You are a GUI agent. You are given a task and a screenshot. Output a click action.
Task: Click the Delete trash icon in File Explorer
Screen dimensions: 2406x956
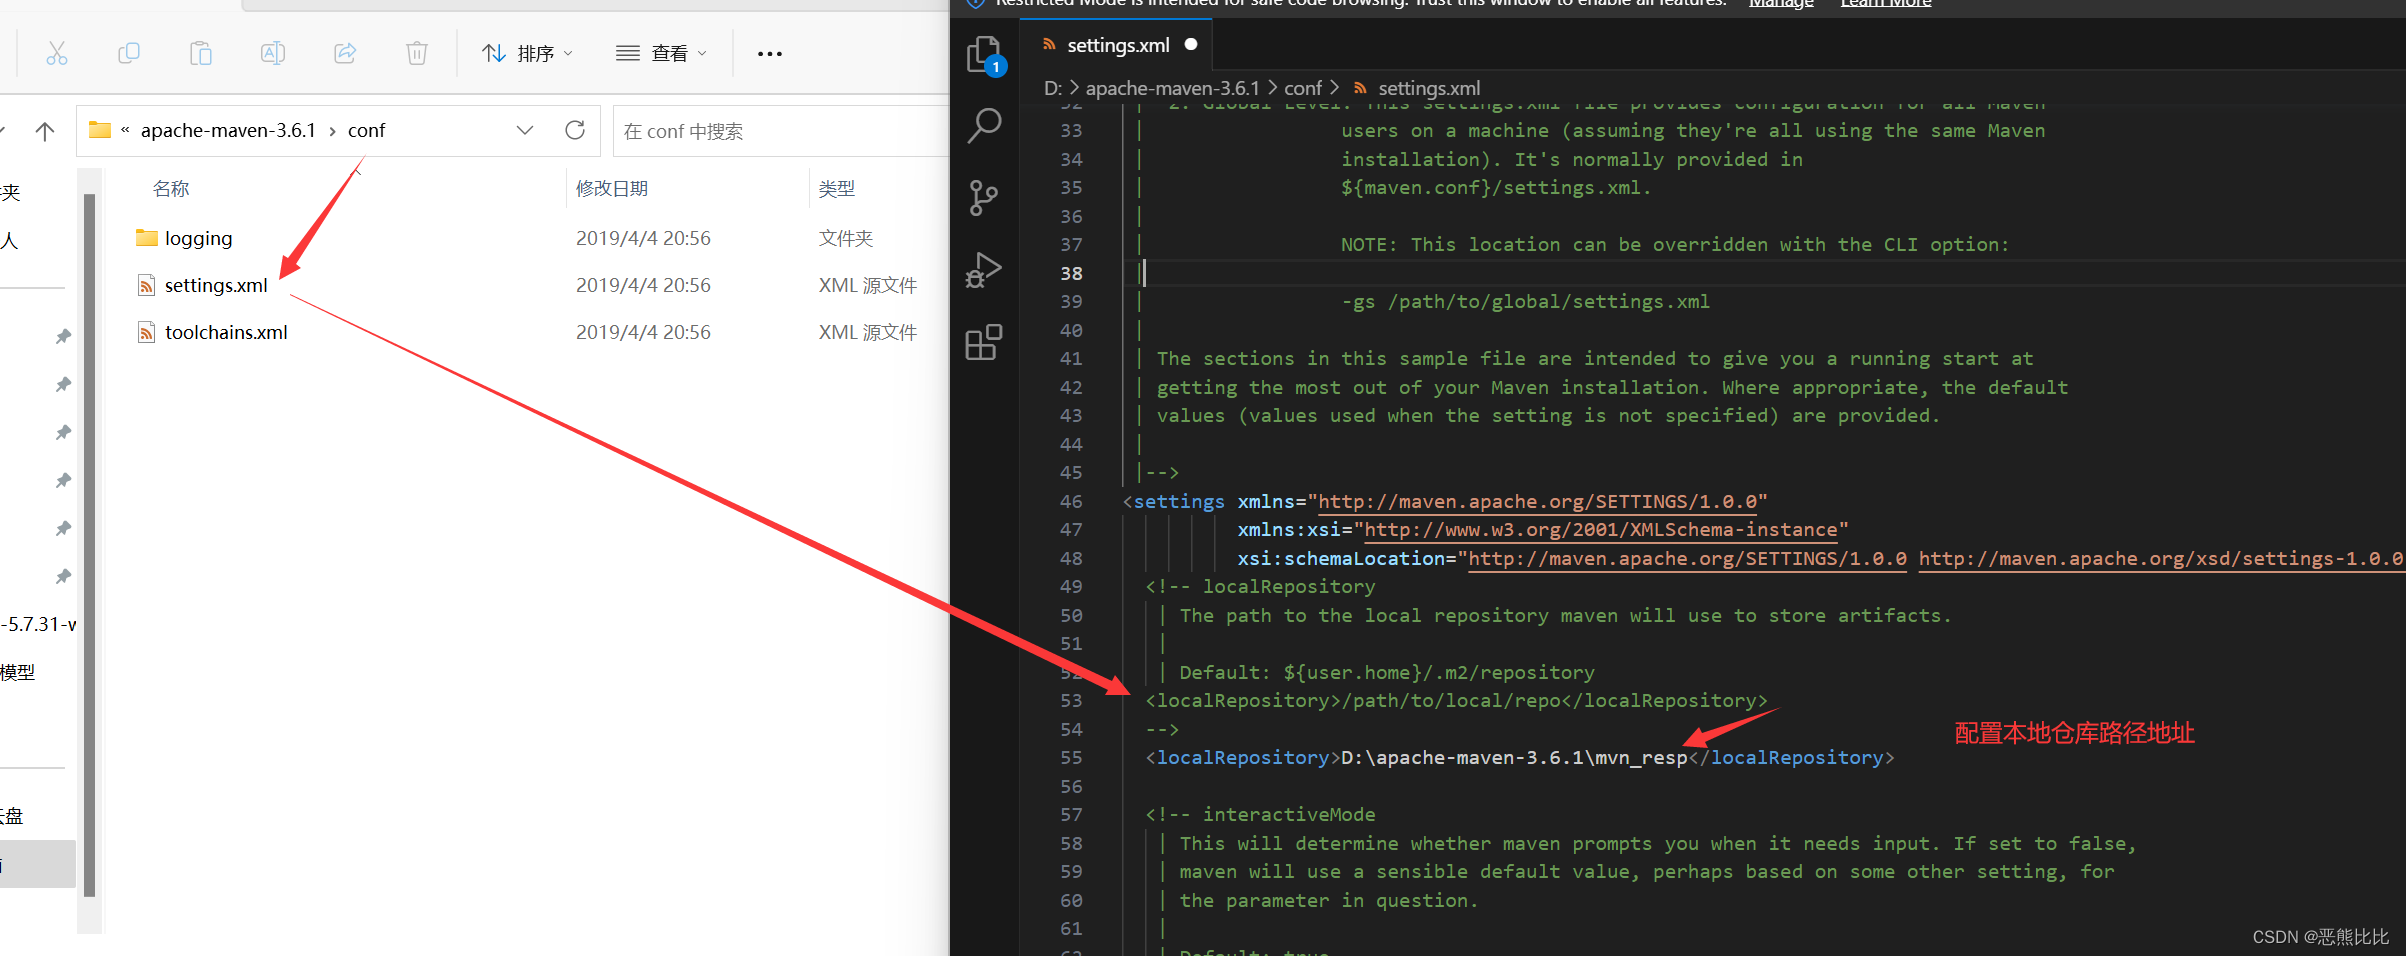point(417,53)
